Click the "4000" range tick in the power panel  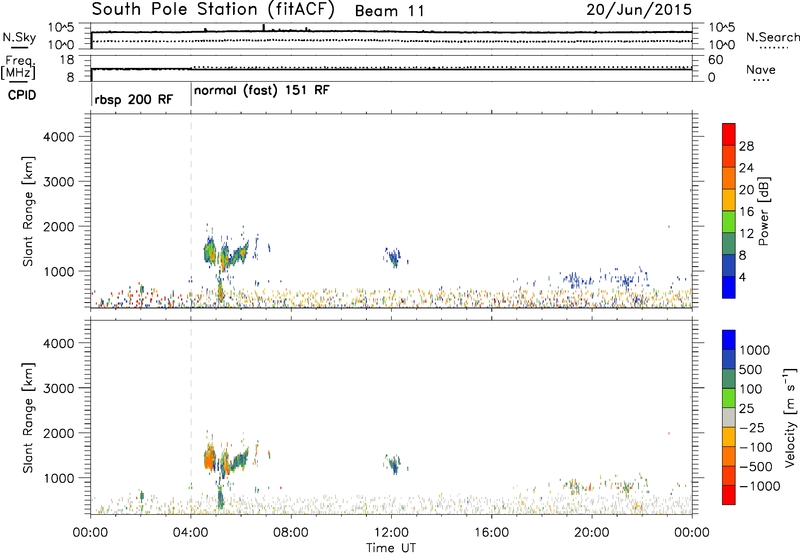click(58, 137)
